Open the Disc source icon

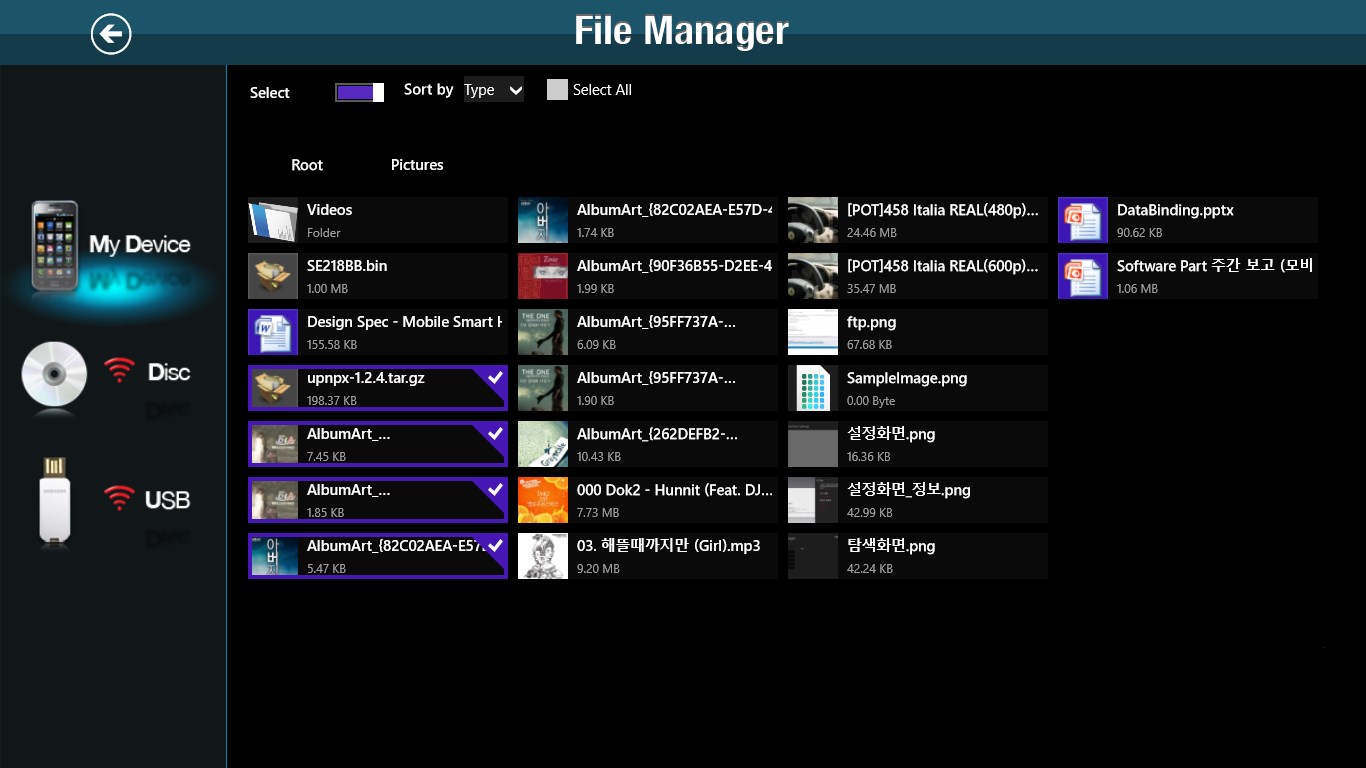(x=55, y=373)
